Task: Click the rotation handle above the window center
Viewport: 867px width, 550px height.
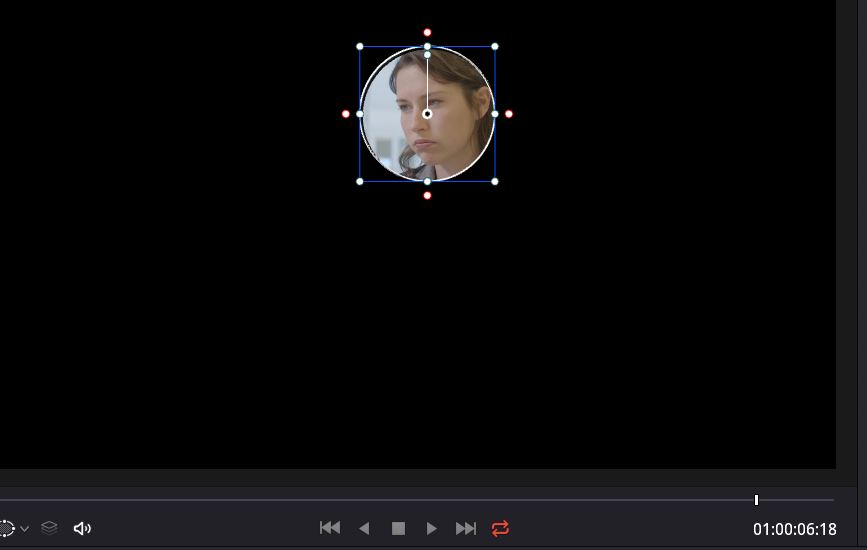Action: tap(427, 54)
